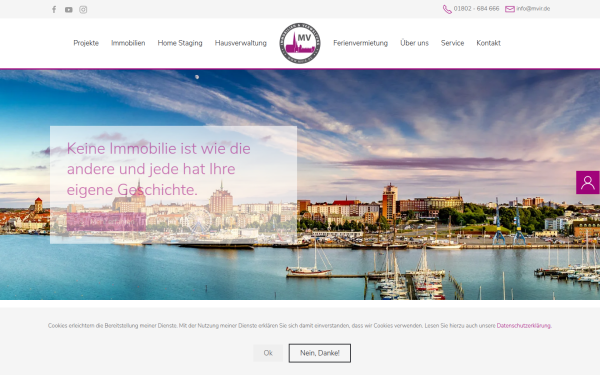Image resolution: width=600 pixels, height=375 pixels.
Task: Go to the Kontakt page
Action: tap(488, 43)
